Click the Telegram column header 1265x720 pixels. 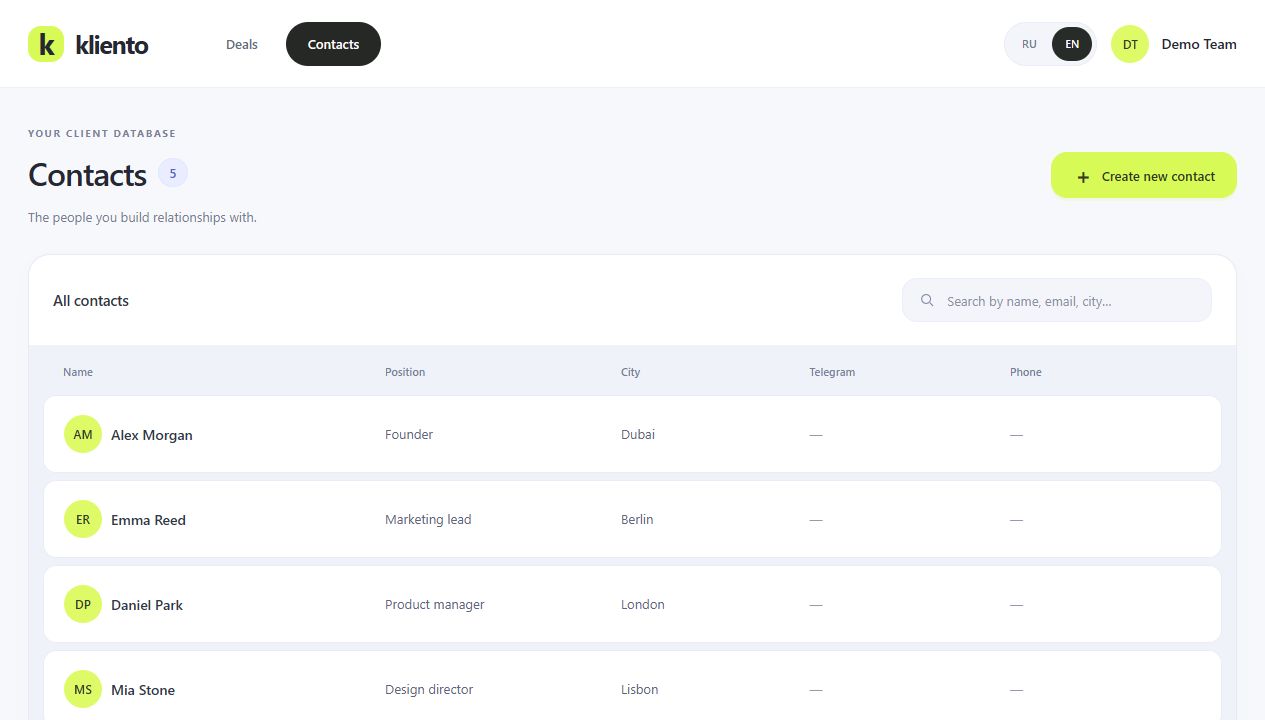coord(832,372)
